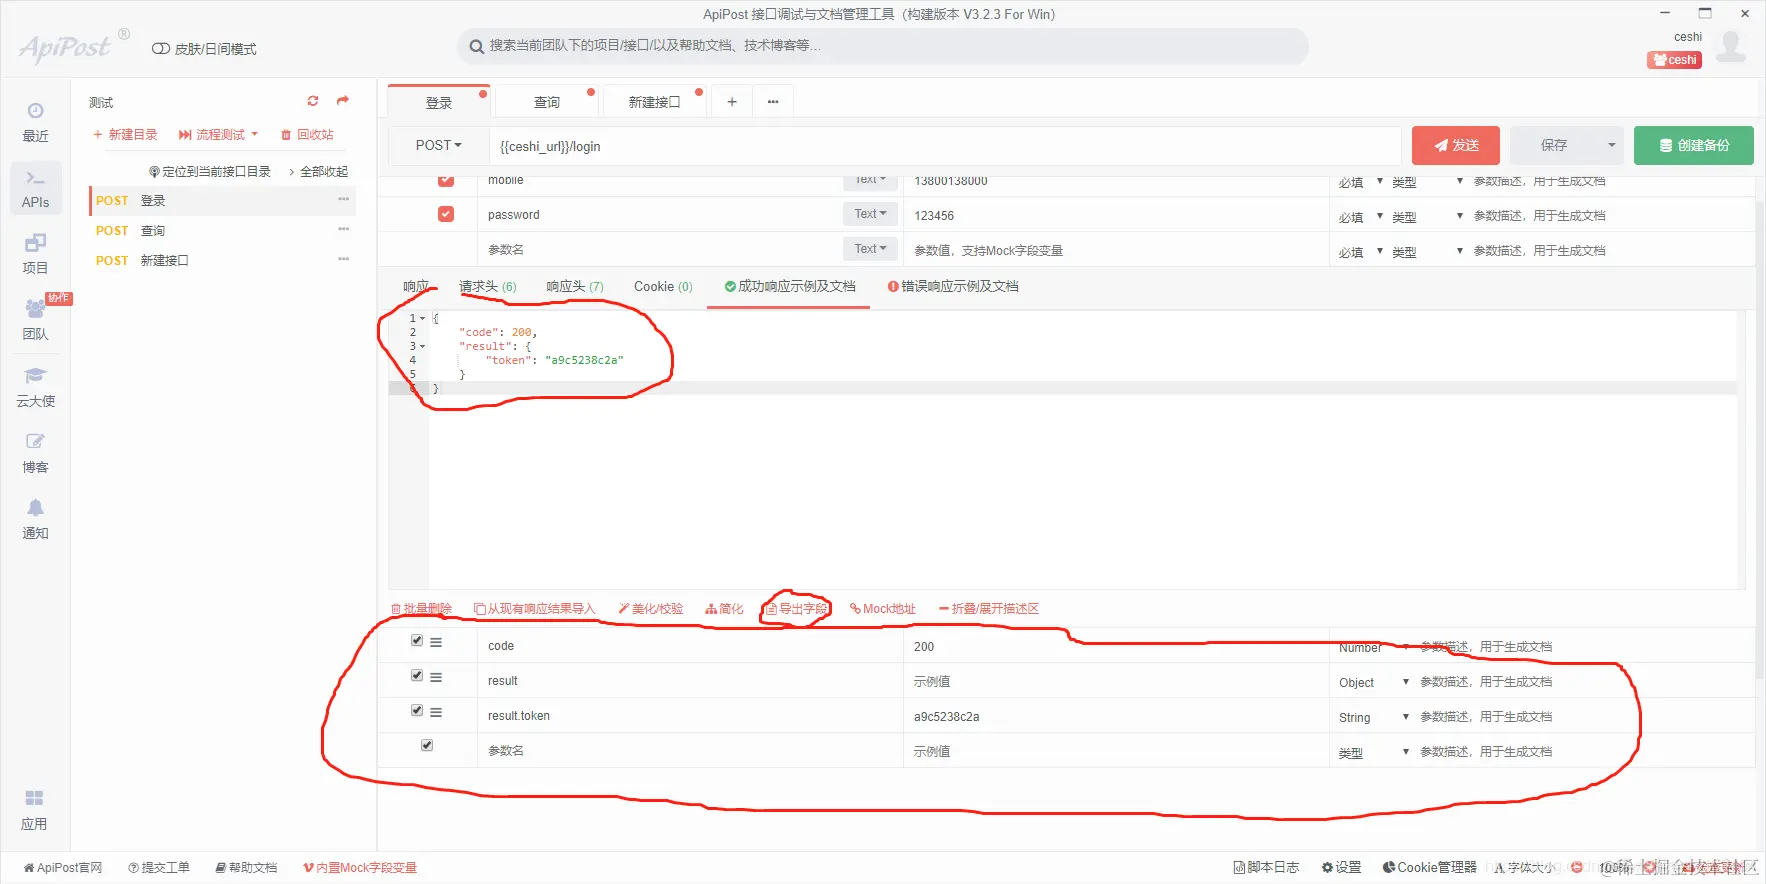Uncheck the mobile parameter checkbox
Viewport: 1766px width, 884px height.
coord(446,181)
